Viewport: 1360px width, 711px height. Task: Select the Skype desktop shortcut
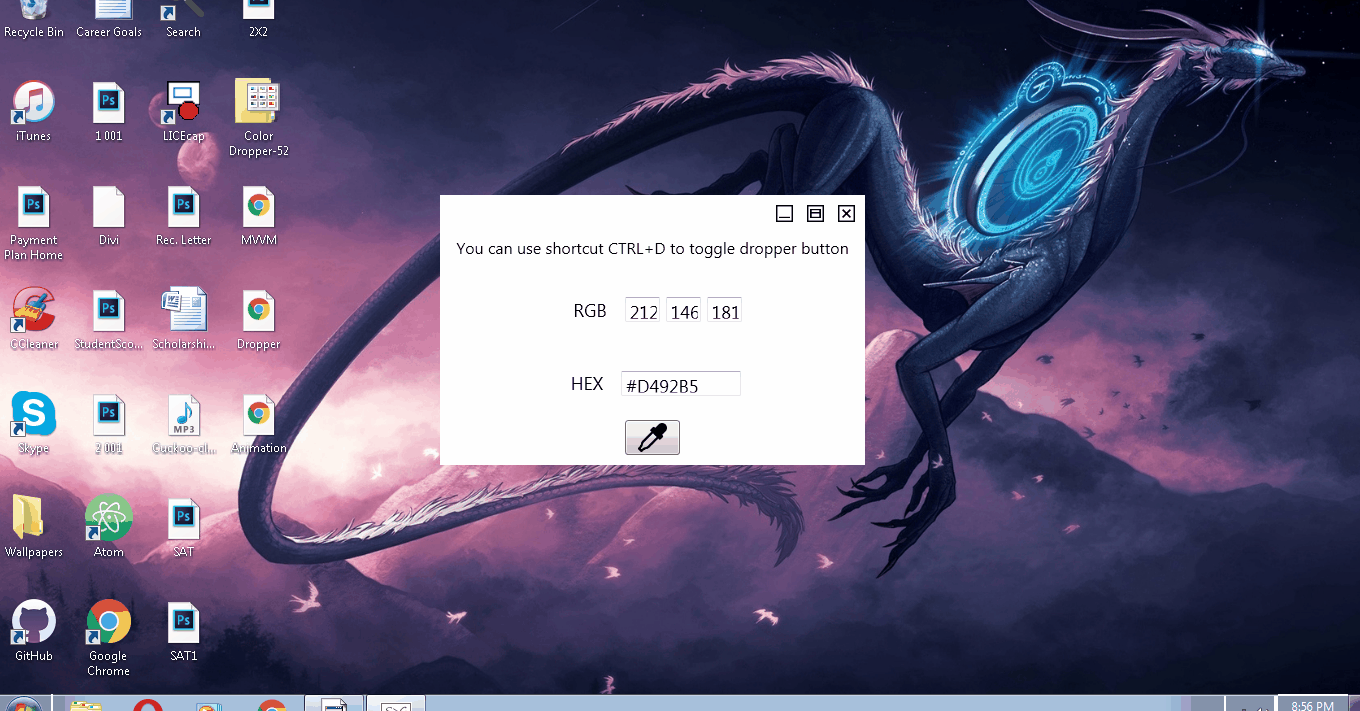[34, 424]
